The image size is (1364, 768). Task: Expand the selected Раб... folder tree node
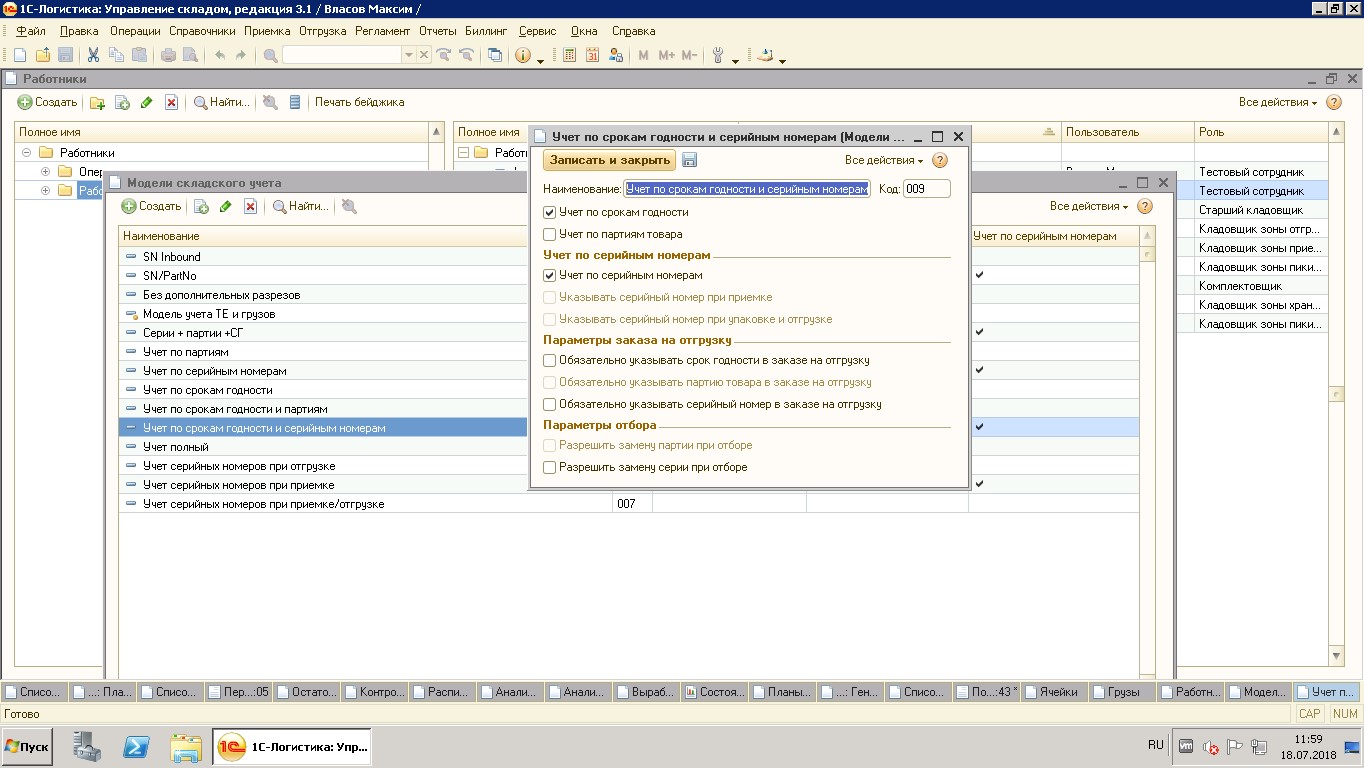click(45, 191)
